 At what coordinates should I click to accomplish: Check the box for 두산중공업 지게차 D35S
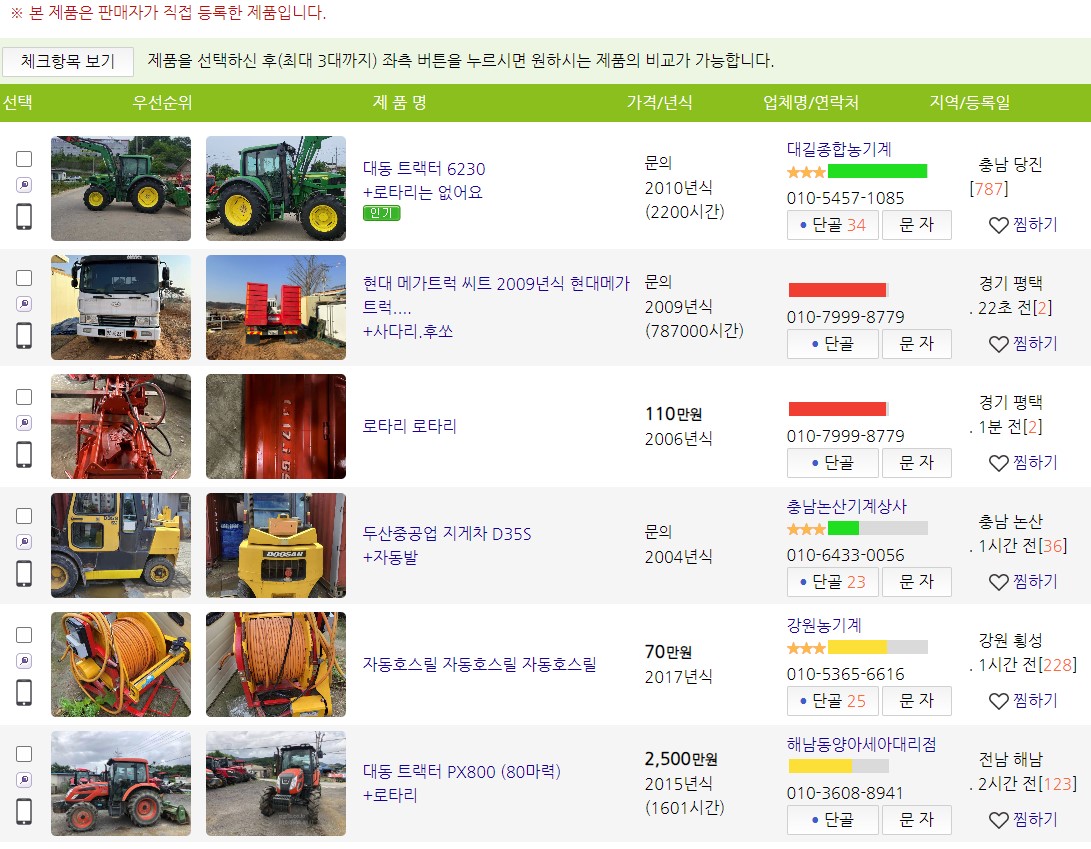(x=24, y=516)
